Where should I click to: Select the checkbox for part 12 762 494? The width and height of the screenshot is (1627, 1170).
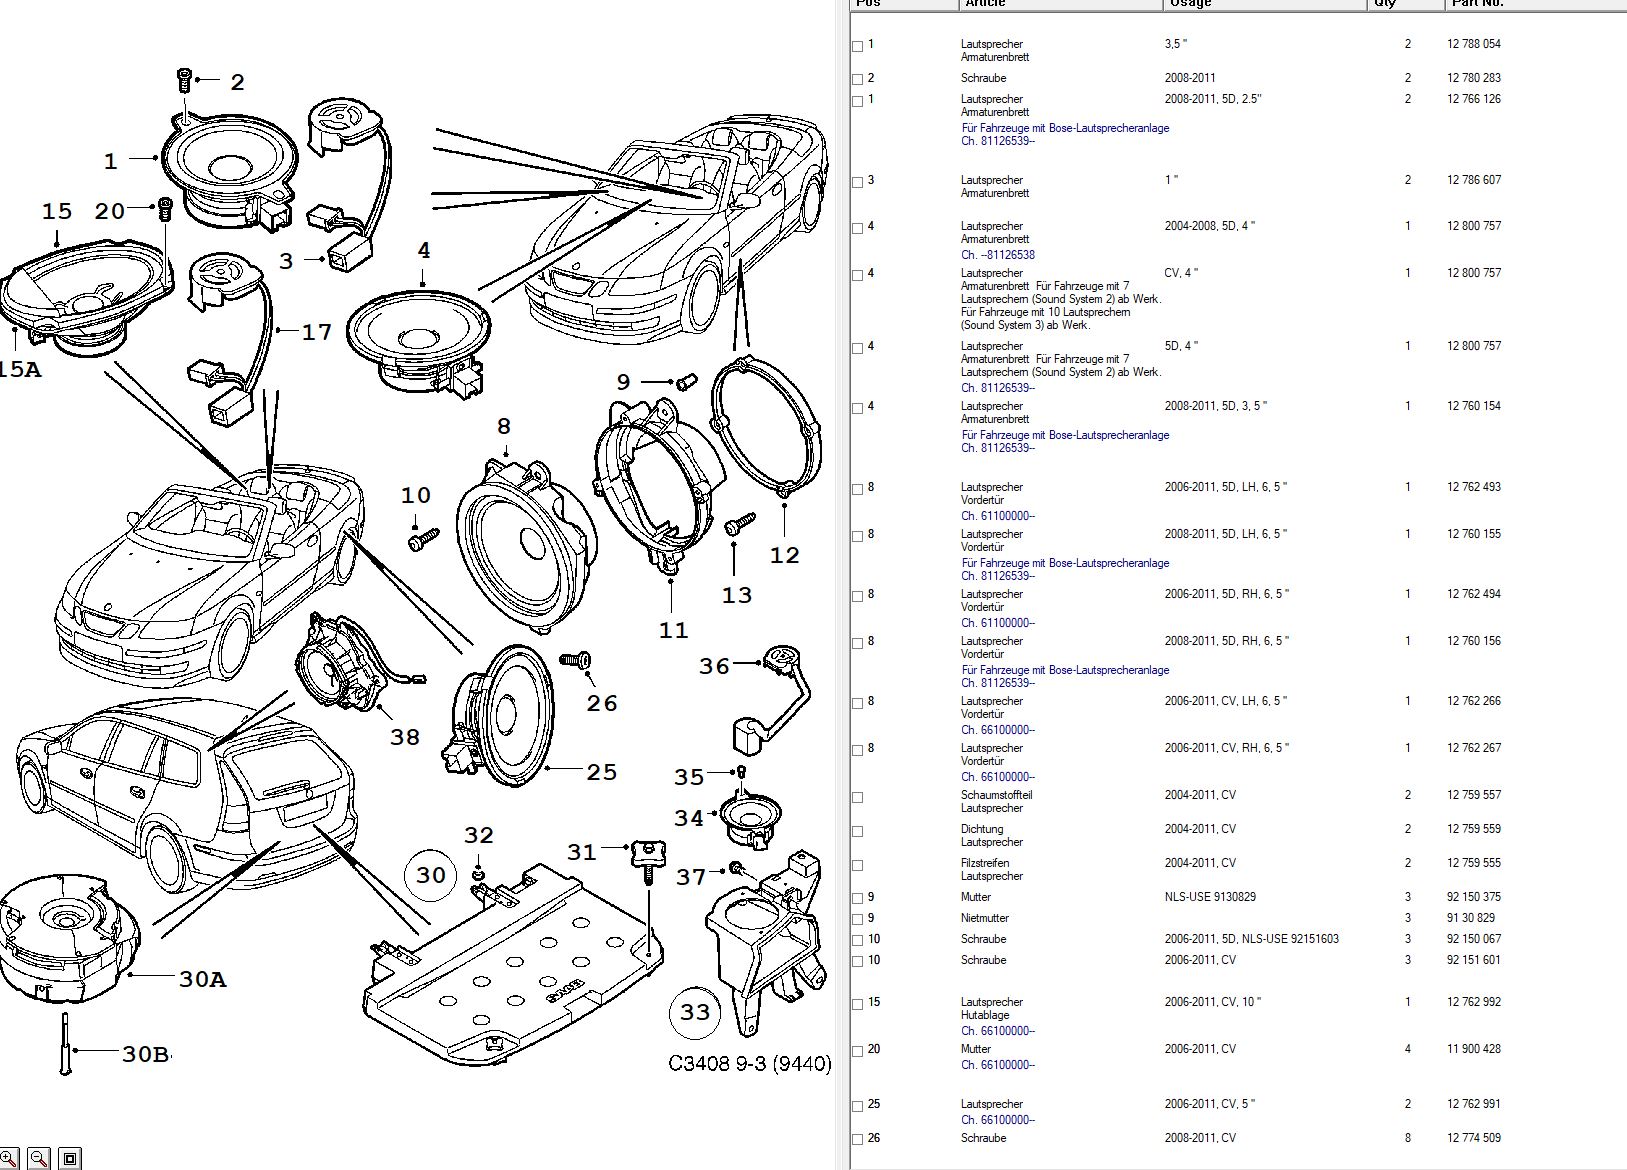pos(857,596)
